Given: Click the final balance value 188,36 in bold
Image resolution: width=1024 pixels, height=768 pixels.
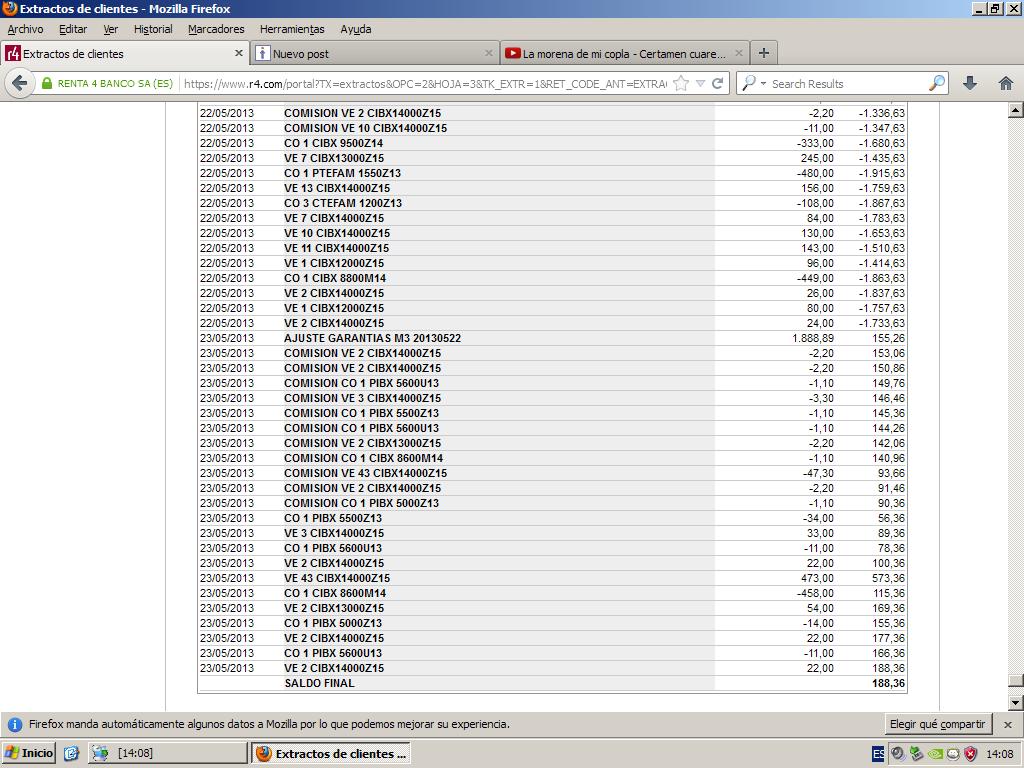Looking at the screenshot, I should 888,683.
